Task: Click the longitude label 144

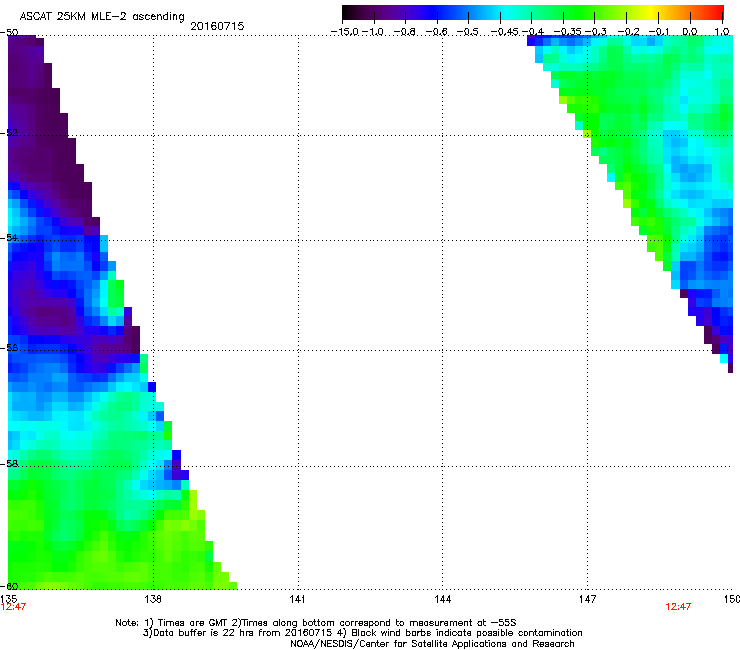Action: pos(442,599)
